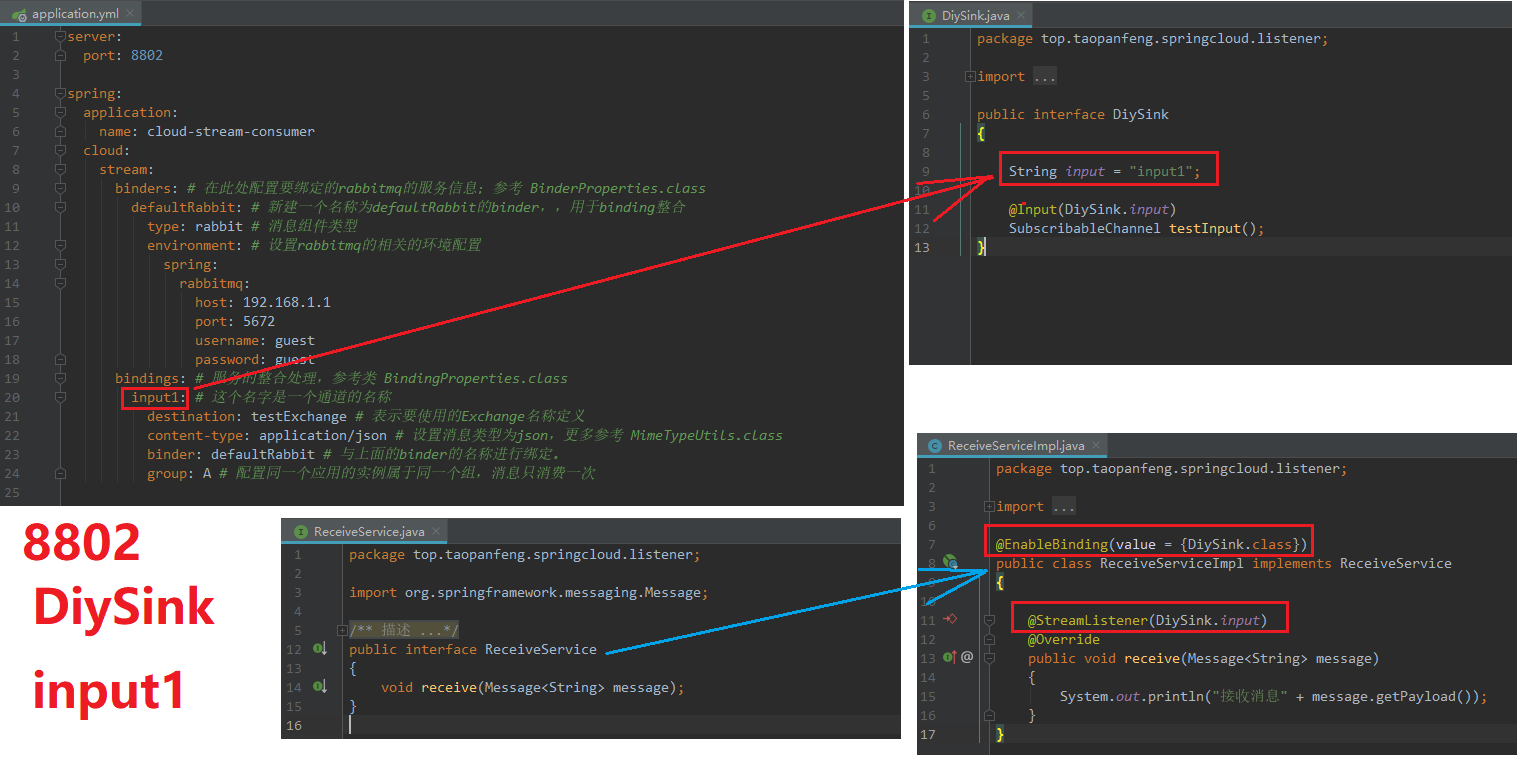Screen dimensions: 1536x766
Task: Collapse the server: block in application.yml
Action: point(60,37)
